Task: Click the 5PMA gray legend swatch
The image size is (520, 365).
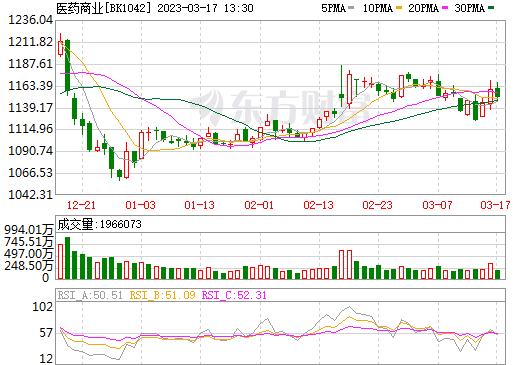Action: 351,8
